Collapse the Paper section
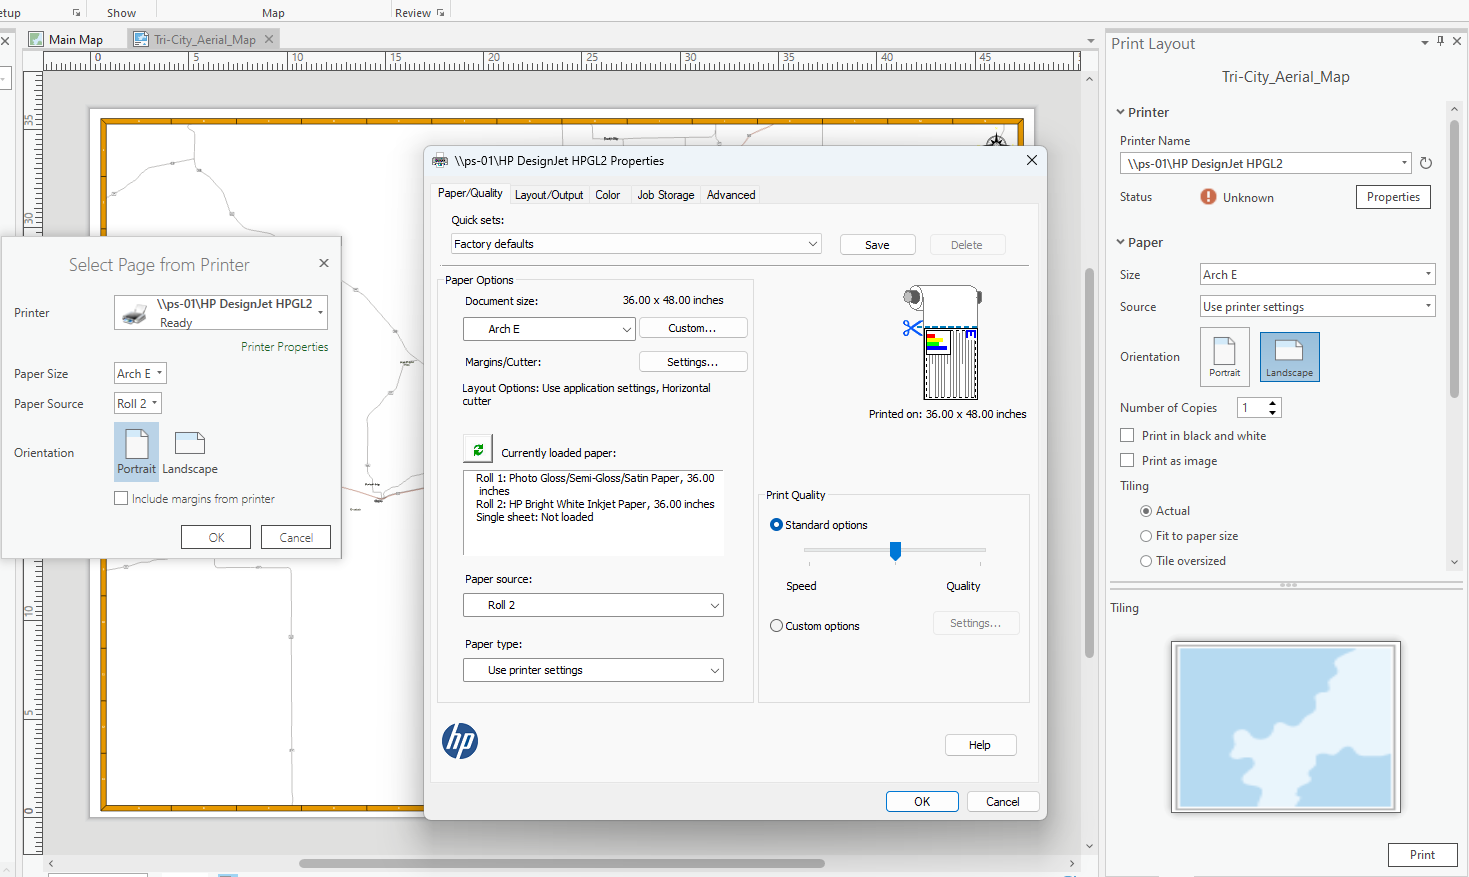 click(1121, 242)
